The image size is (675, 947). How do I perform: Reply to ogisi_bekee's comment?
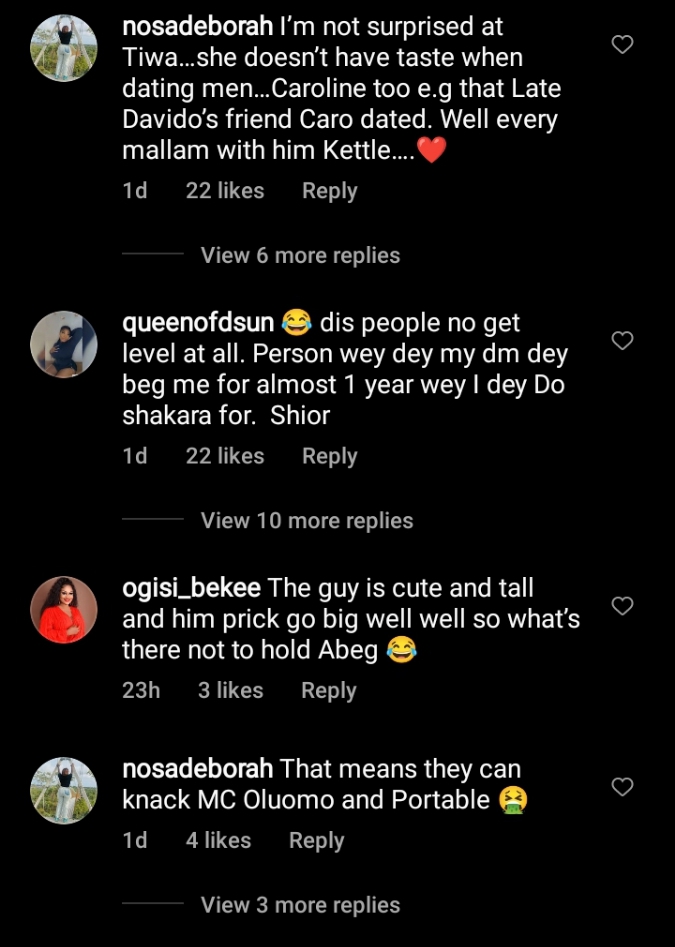click(328, 690)
